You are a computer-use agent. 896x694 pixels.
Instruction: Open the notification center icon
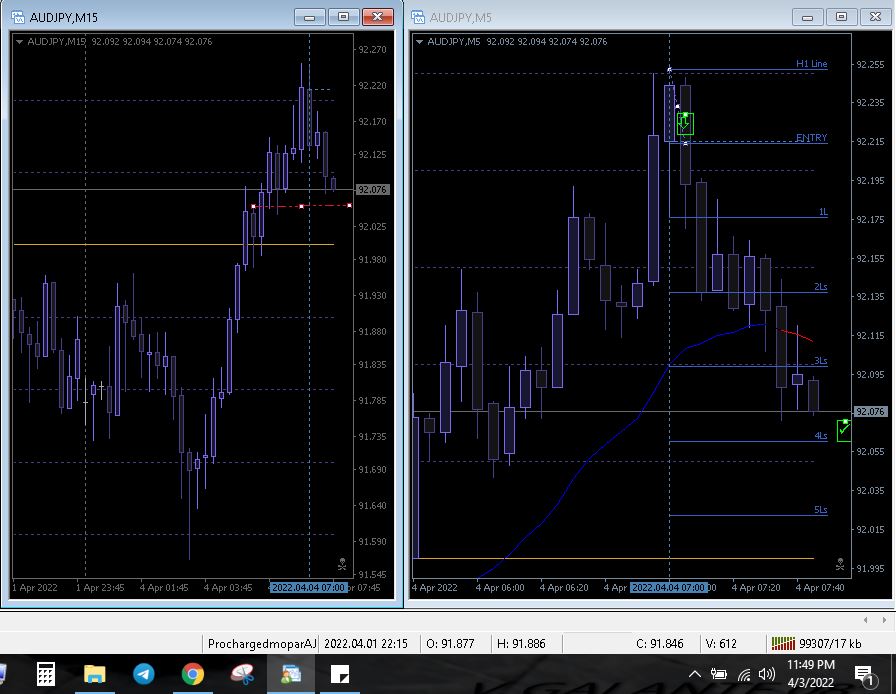click(x=863, y=676)
